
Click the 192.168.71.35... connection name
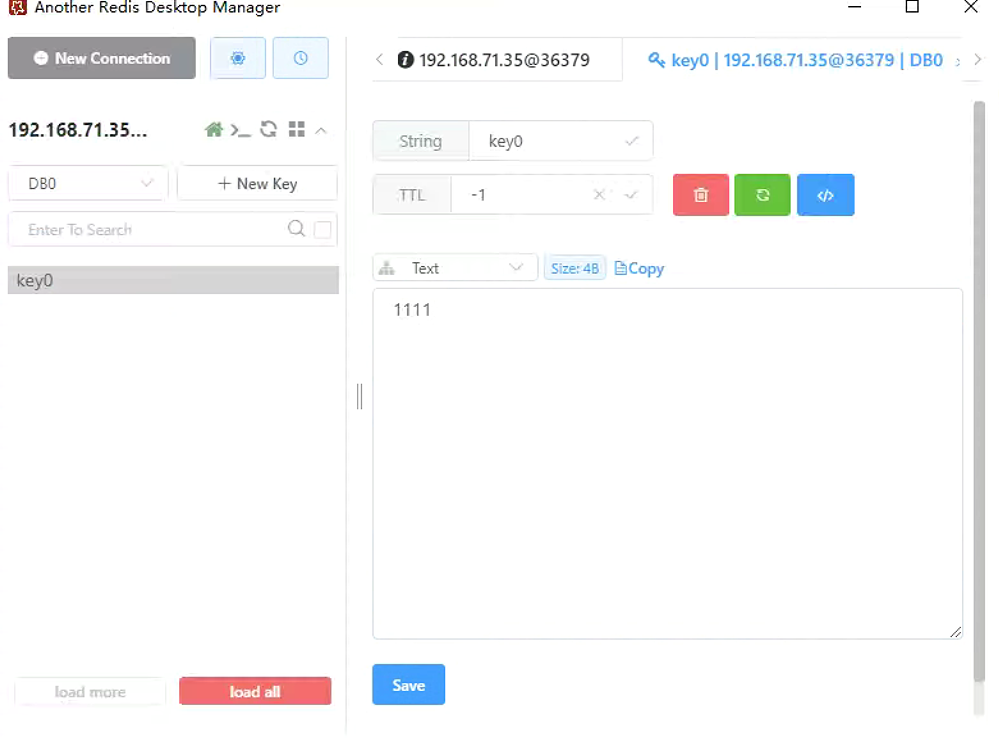[78, 130]
